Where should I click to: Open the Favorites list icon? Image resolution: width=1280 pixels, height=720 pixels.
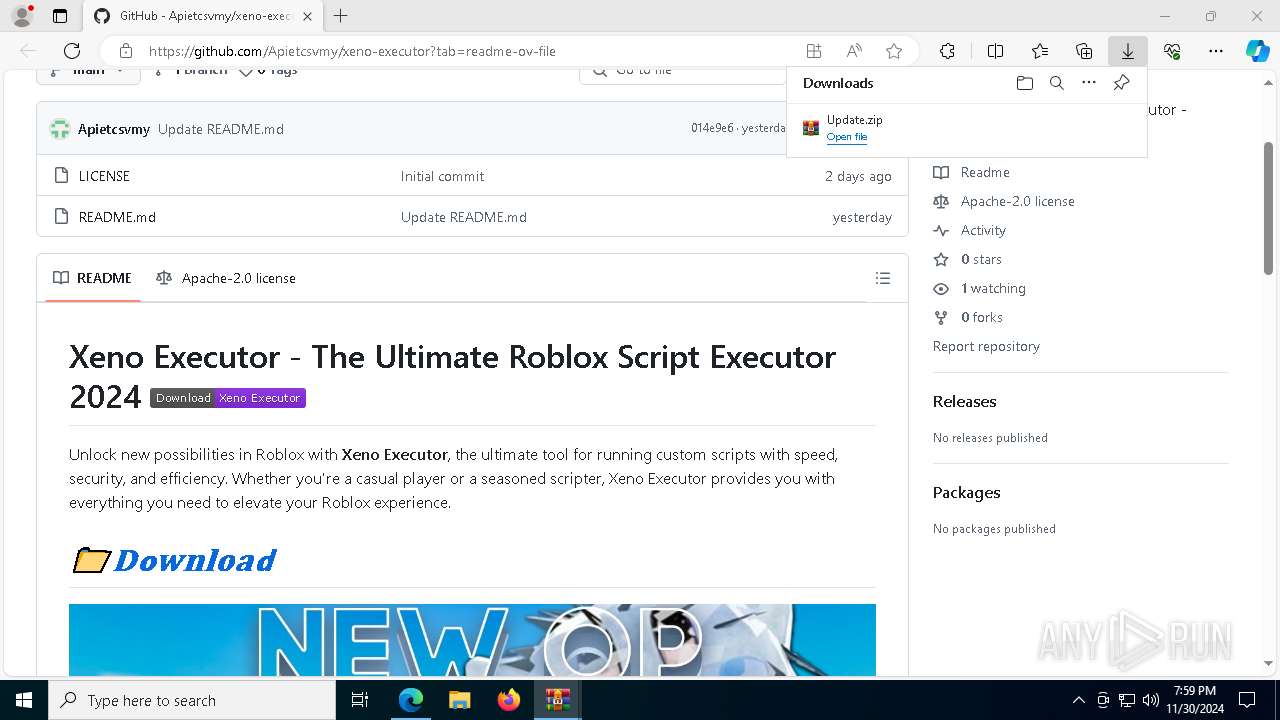(1040, 51)
